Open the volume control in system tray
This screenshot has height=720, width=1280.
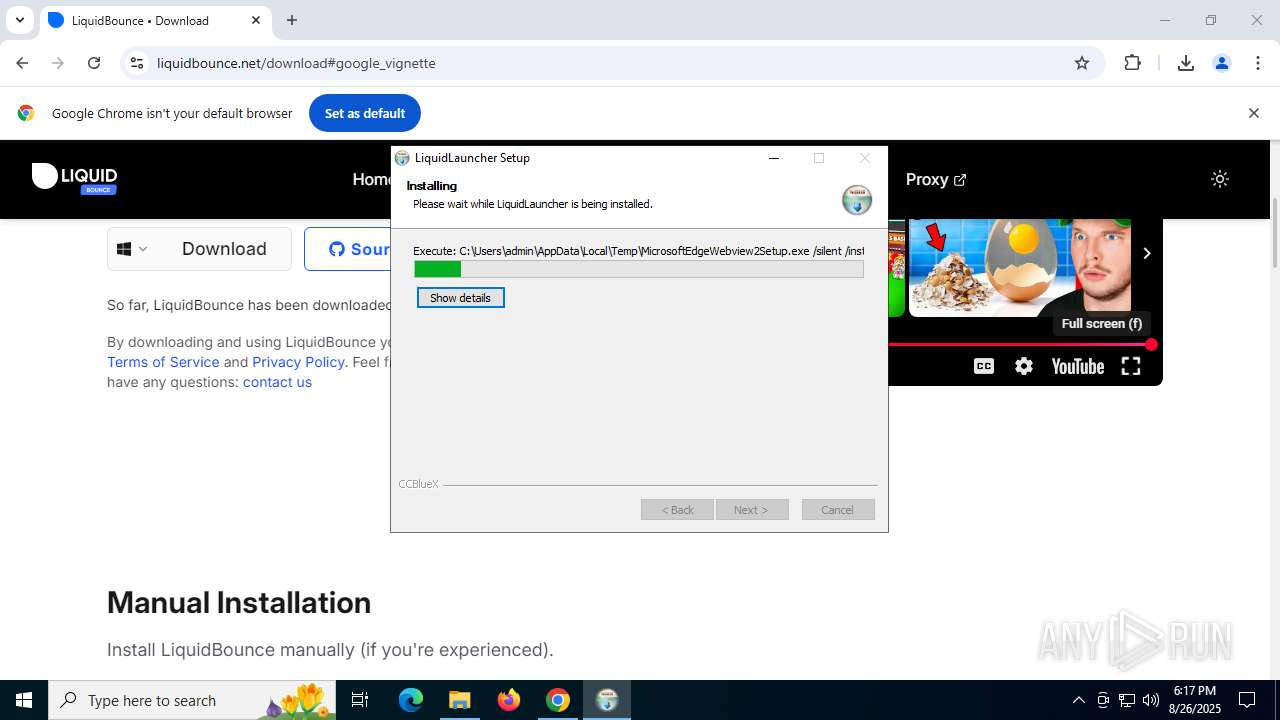(x=1151, y=700)
